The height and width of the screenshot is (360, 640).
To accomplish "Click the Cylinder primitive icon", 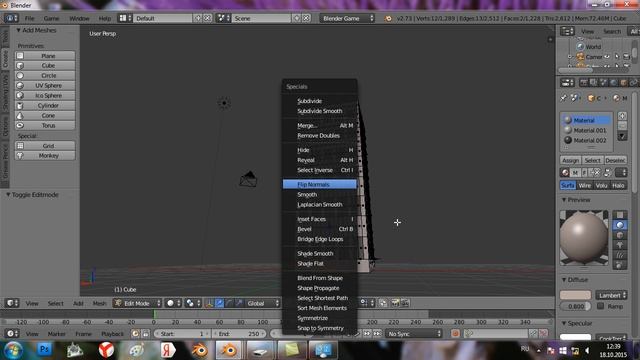I will (x=20, y=105).
